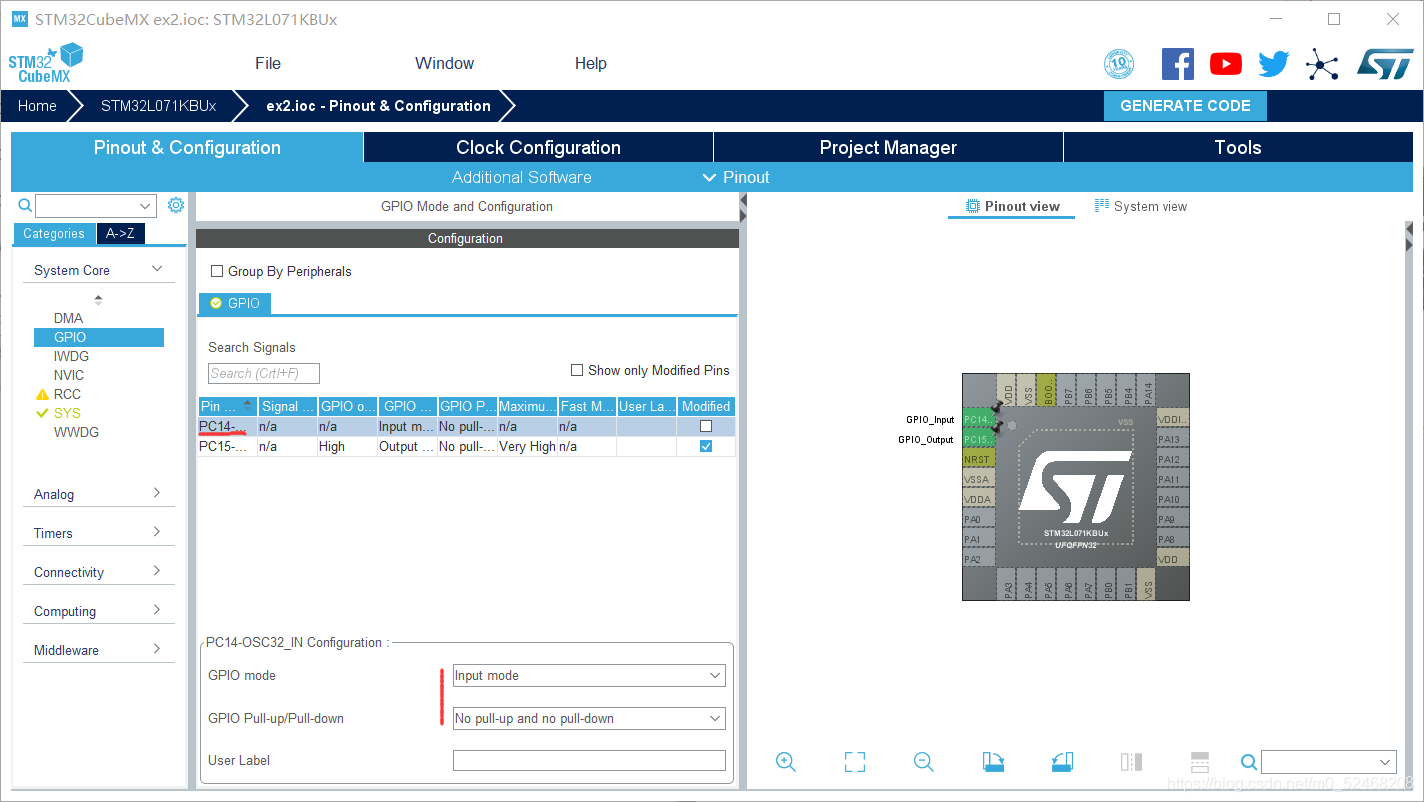Select the A->Z tab
This screenshot has height=802, width=1424.
[x=120, y=233]
